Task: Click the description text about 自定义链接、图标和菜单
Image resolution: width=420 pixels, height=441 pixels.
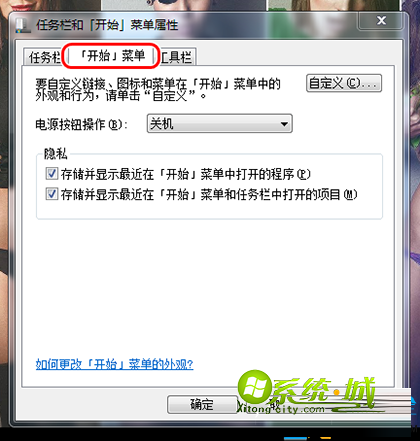Action: 158,90
